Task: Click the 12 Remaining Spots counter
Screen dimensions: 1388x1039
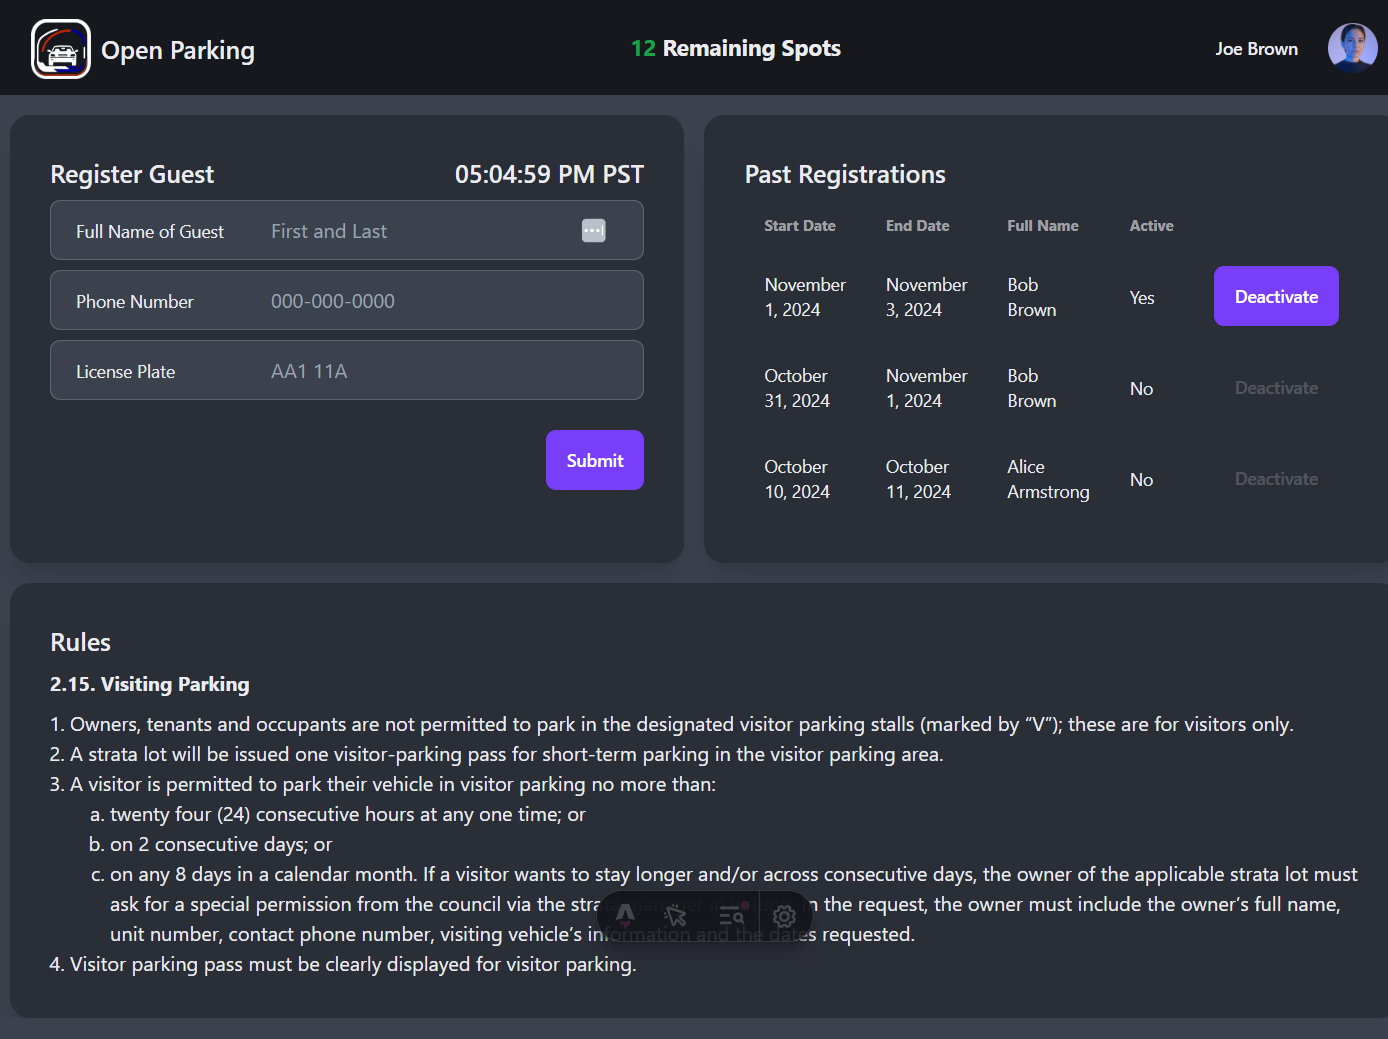Action: (736, 47)
